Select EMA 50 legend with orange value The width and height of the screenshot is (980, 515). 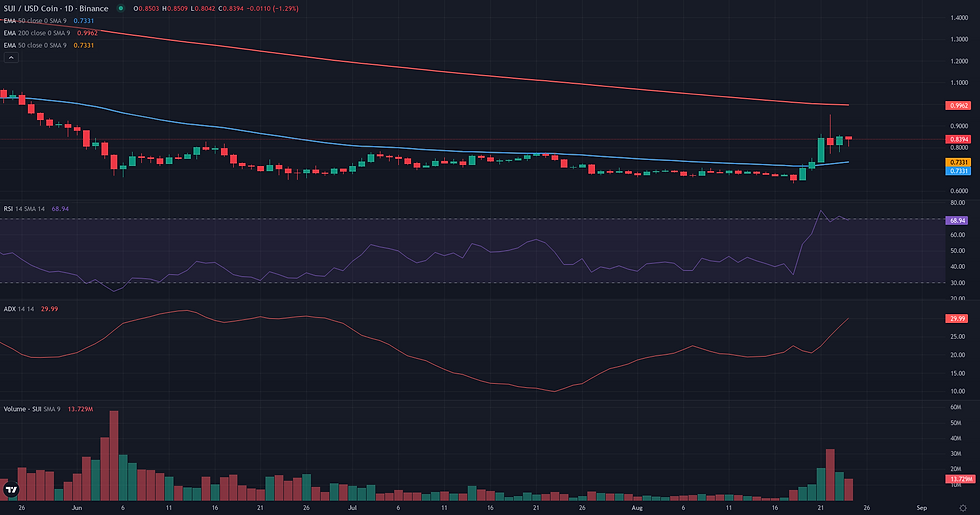(x=49, y=46)
